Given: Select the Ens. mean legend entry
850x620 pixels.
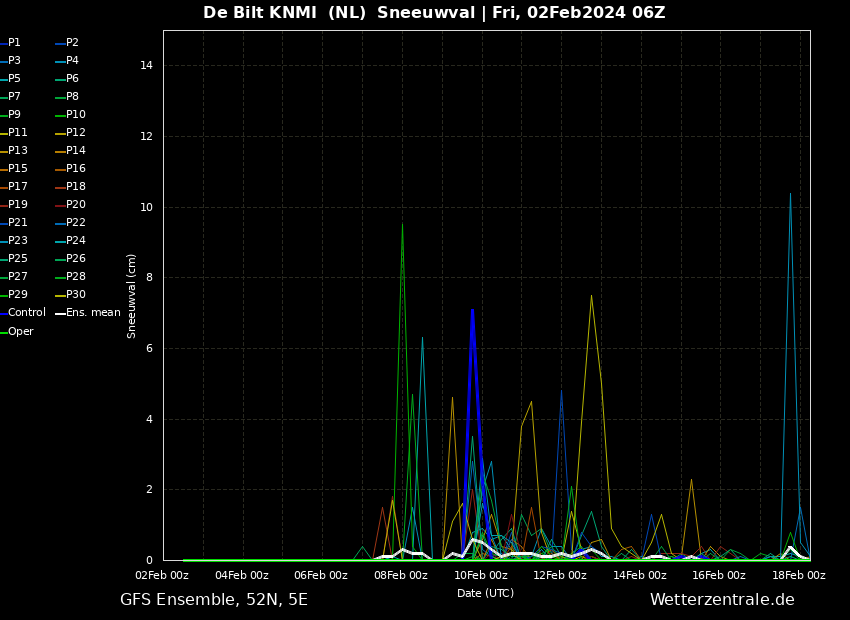Looking at the screenshot, I should pyautogui.click(x=93, y=313).
